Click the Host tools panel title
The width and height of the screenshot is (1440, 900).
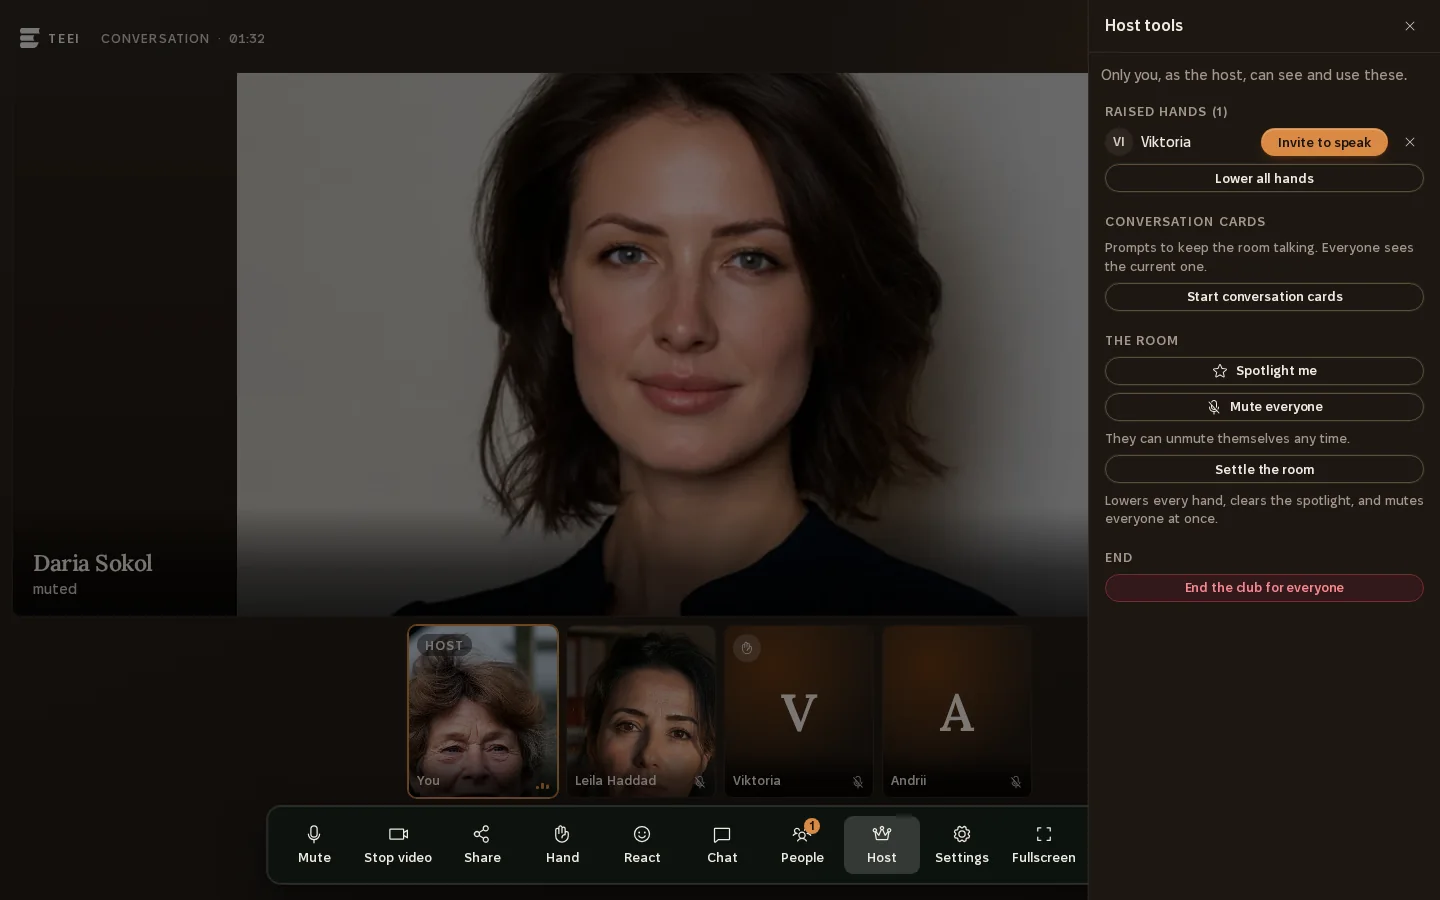point(1144,26)
